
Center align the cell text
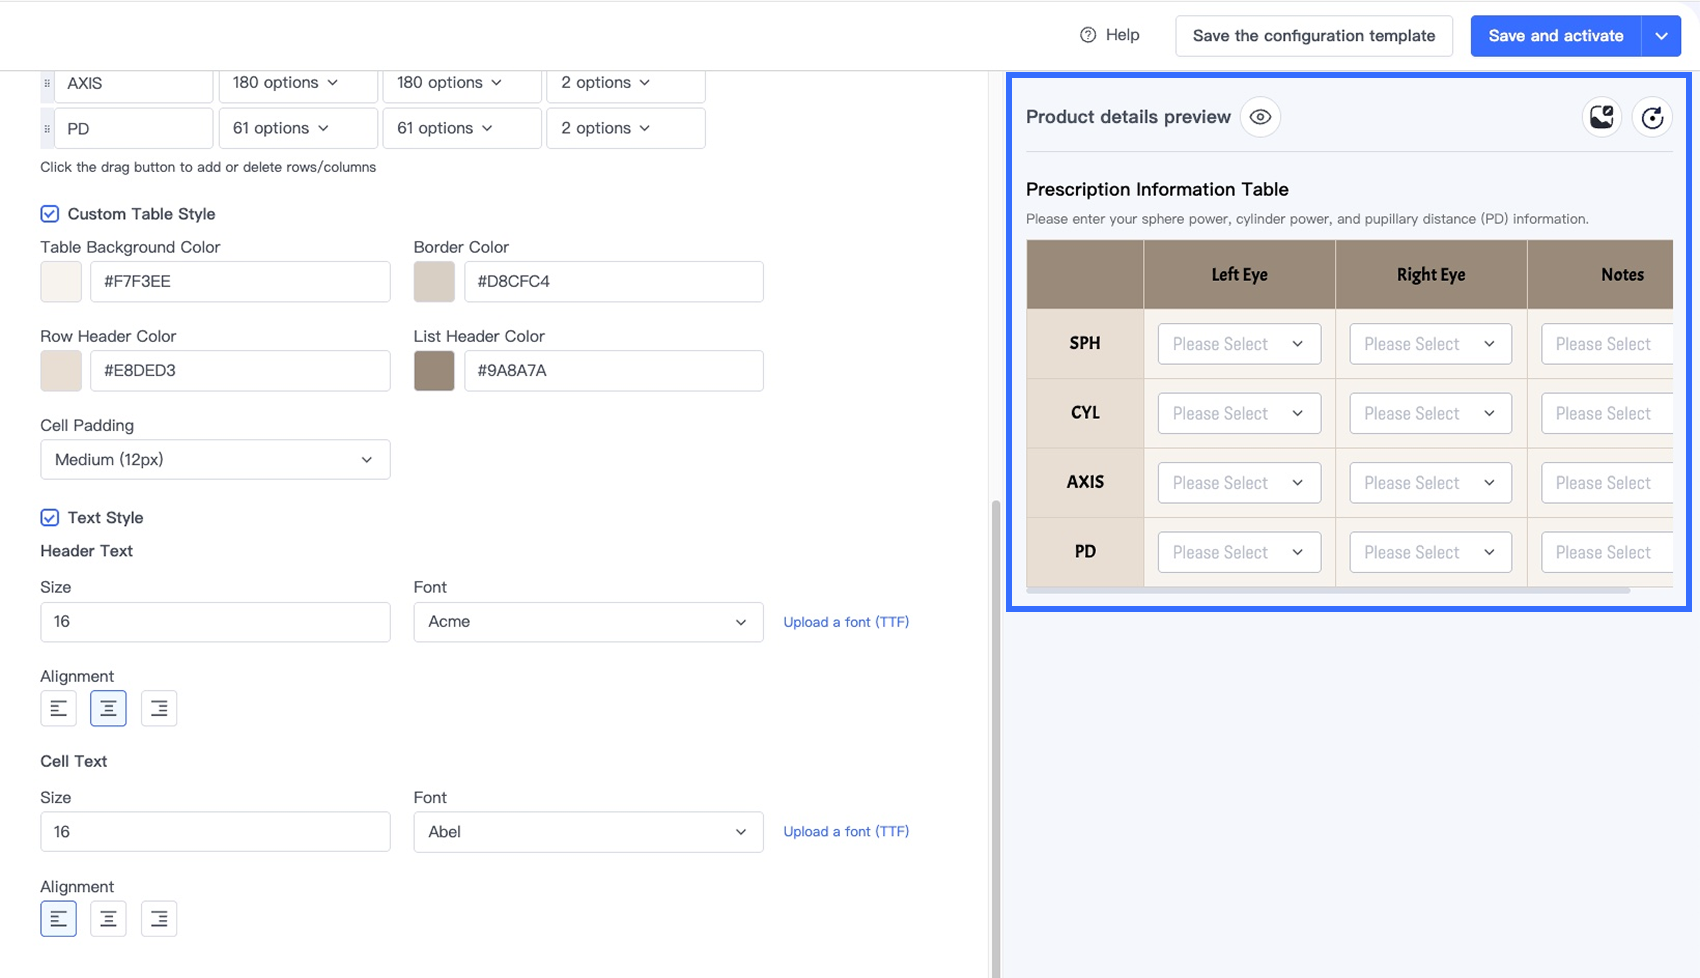click(x=108, y=918)
